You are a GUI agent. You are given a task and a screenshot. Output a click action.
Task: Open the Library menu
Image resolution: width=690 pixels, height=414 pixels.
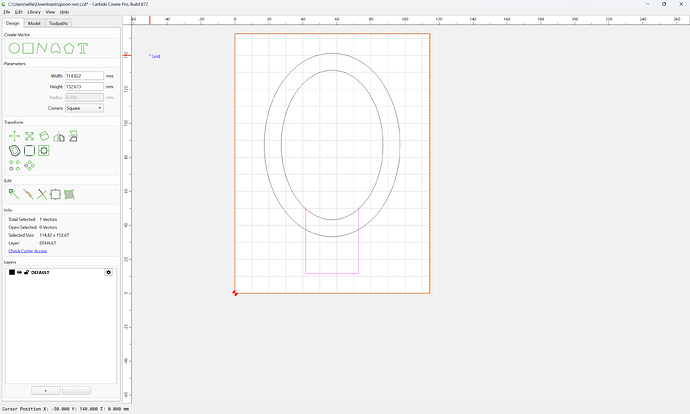point(34,12)
